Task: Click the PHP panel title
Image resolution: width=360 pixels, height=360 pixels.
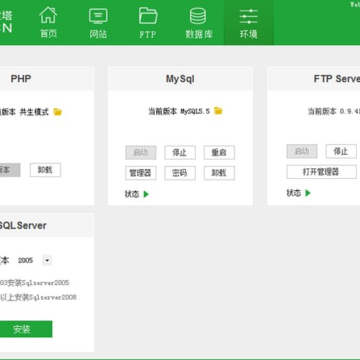Action: tap(21, 79)
